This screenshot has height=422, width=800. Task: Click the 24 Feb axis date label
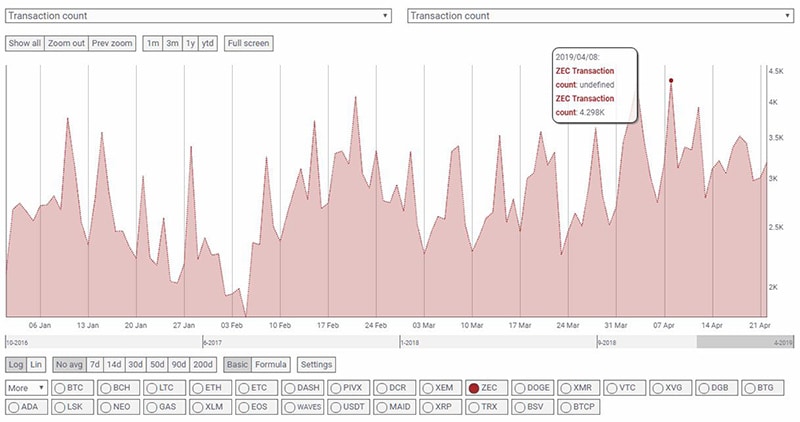376,325
